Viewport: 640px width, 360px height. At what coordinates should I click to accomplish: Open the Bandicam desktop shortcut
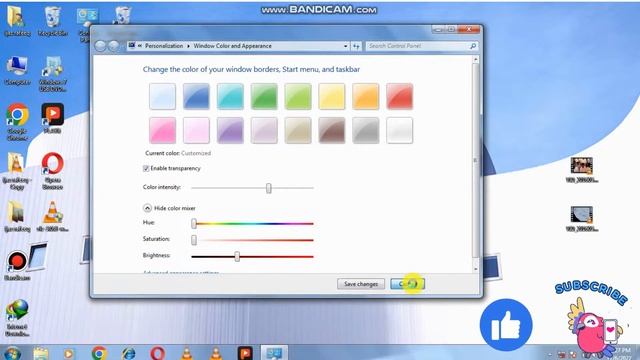(17, 265)
